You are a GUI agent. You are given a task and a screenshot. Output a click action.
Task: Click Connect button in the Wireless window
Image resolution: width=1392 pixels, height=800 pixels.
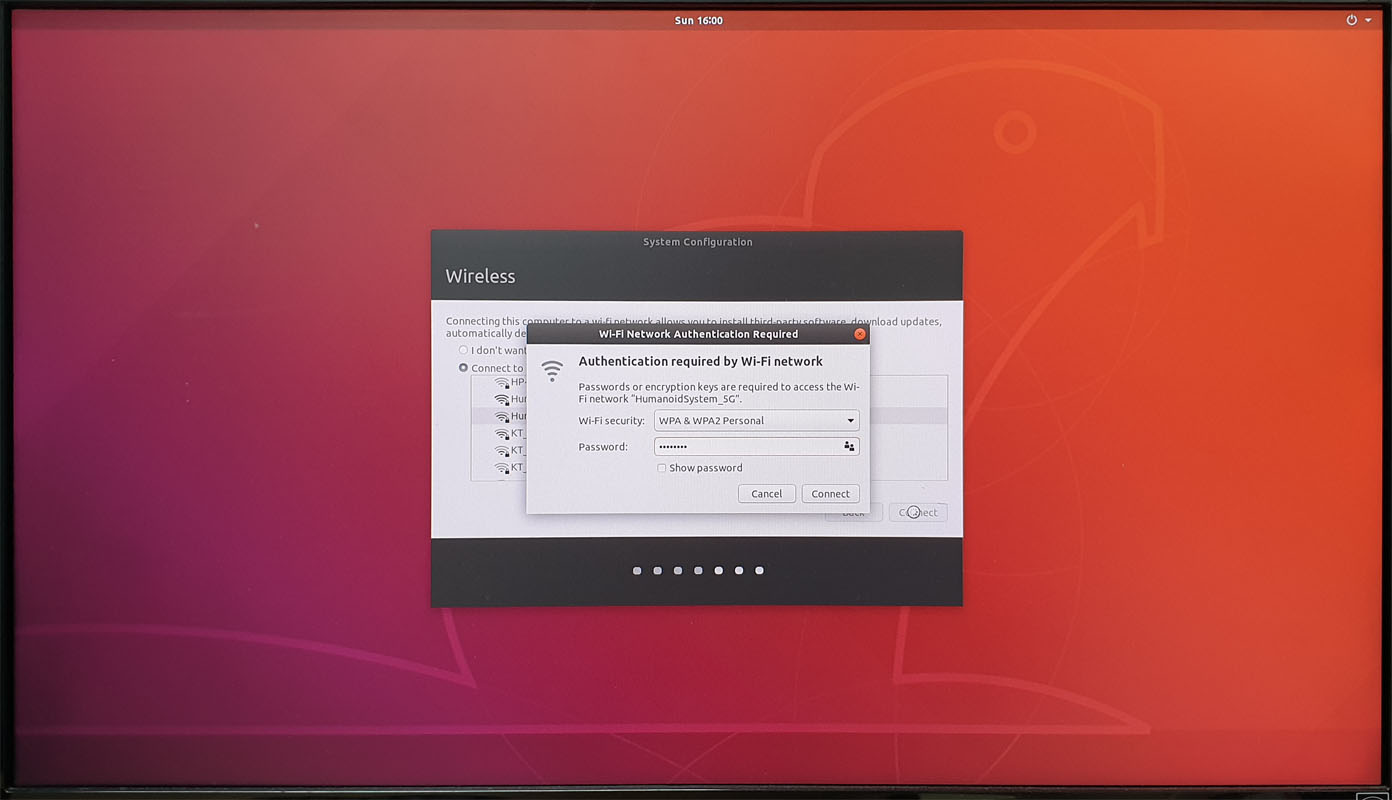pyautogui.click(x=917, y=512)
